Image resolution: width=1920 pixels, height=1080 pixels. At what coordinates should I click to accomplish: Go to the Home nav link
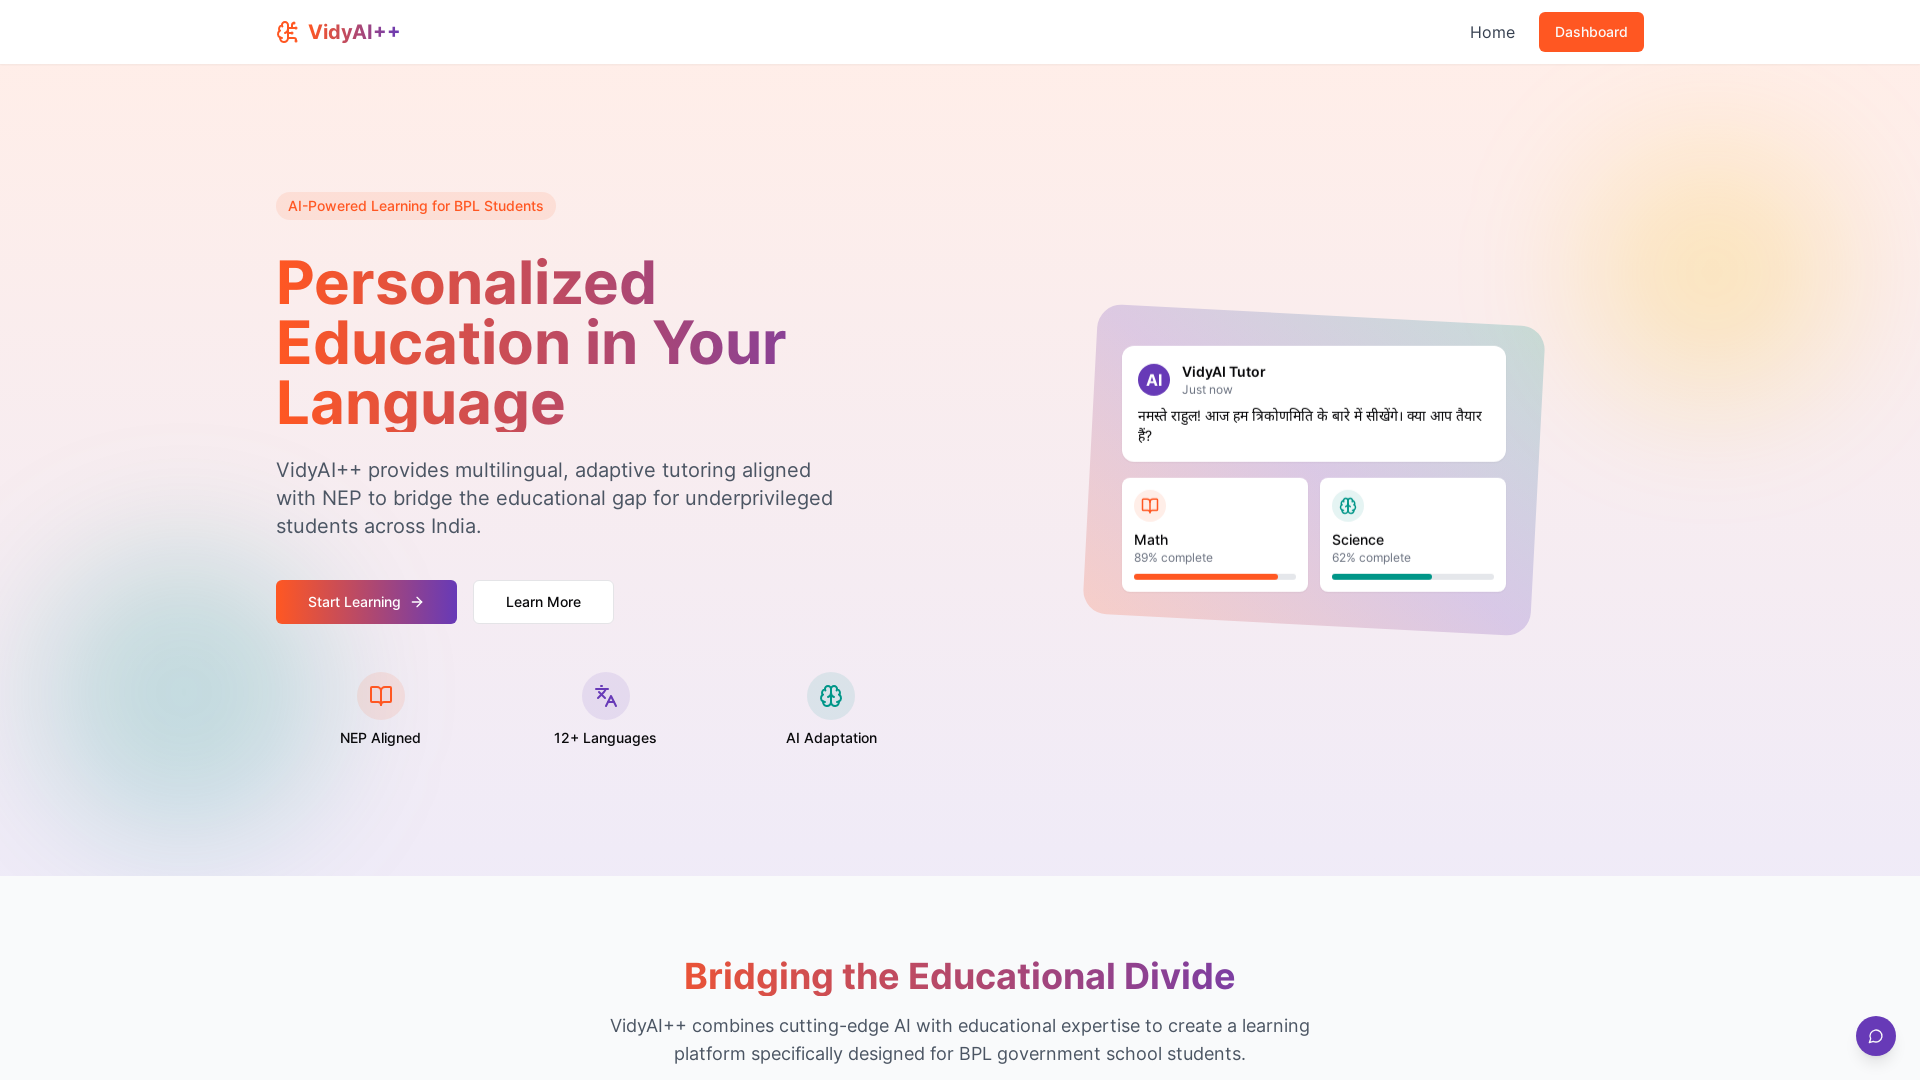[1492, 32]
